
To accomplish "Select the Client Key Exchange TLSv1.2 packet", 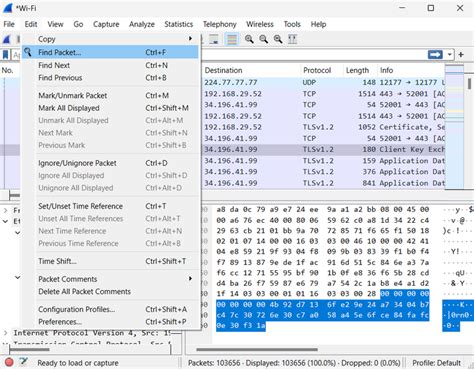I will pos(323,149).
